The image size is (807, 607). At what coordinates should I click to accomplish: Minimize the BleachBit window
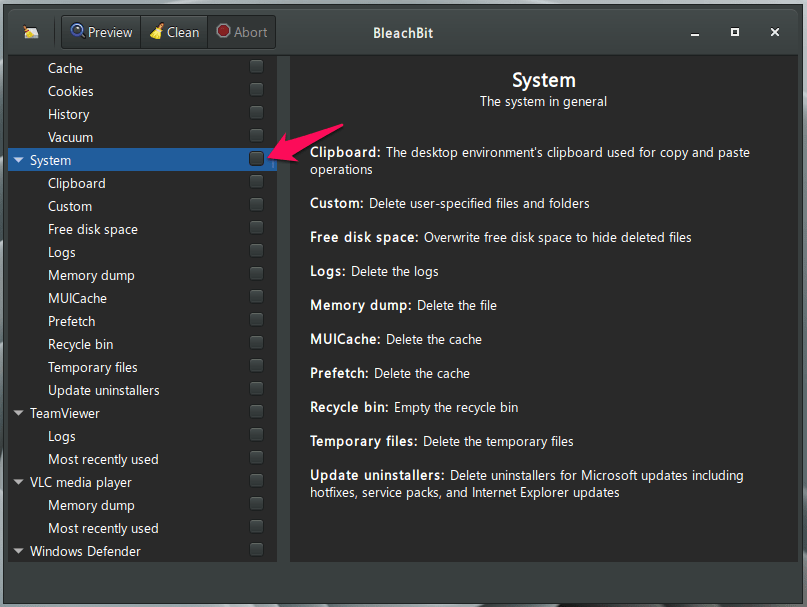[x=695, y=32]
